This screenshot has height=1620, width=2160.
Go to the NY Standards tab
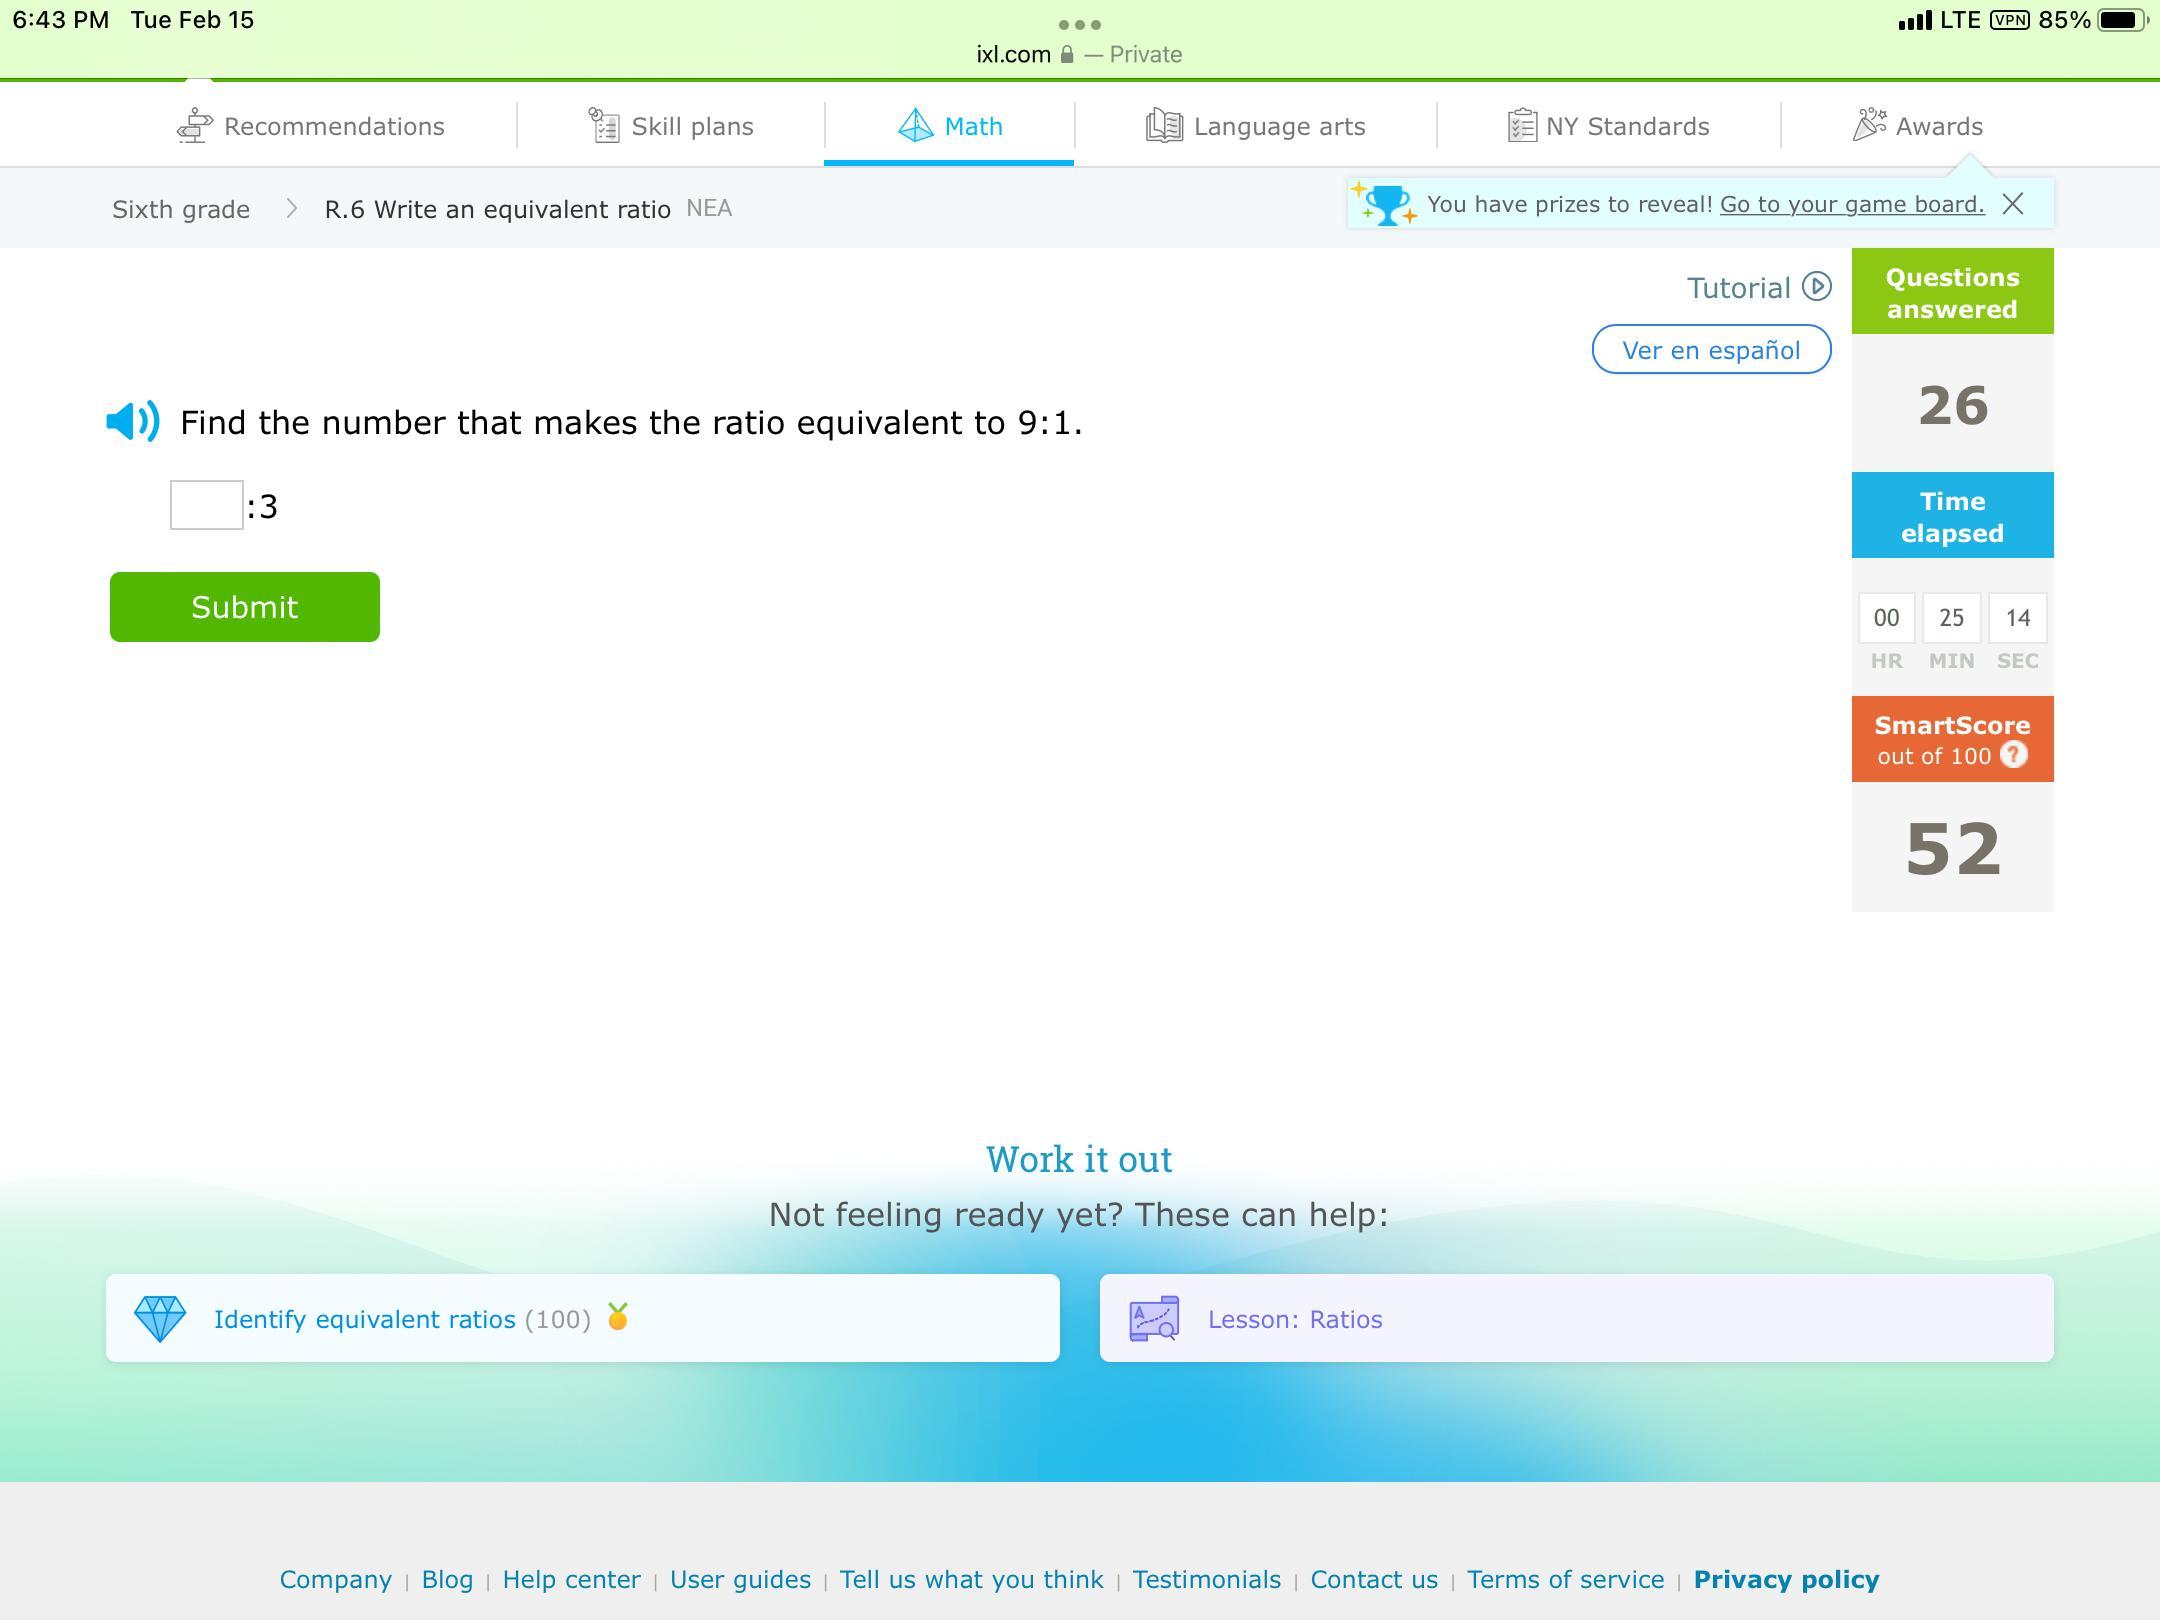1609,126
